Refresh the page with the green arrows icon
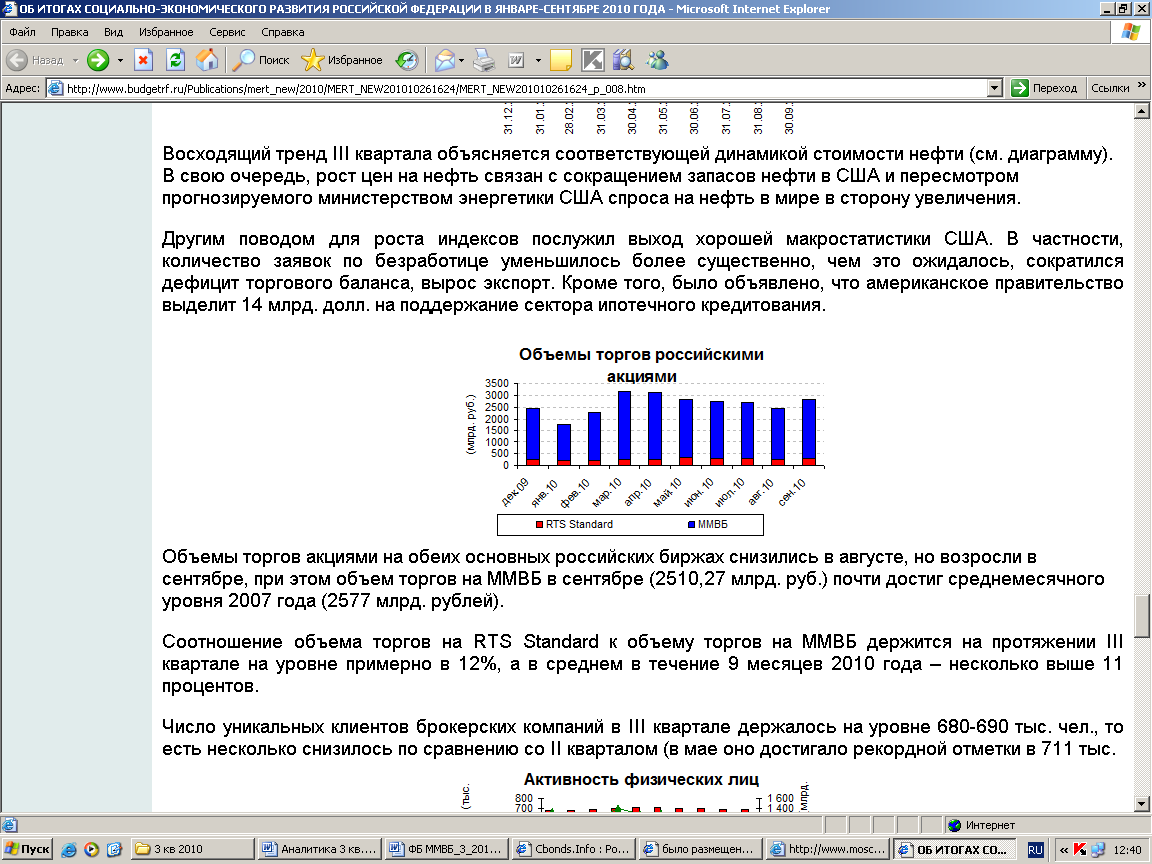Screen dimensions: 1152x864 [175, 60]
